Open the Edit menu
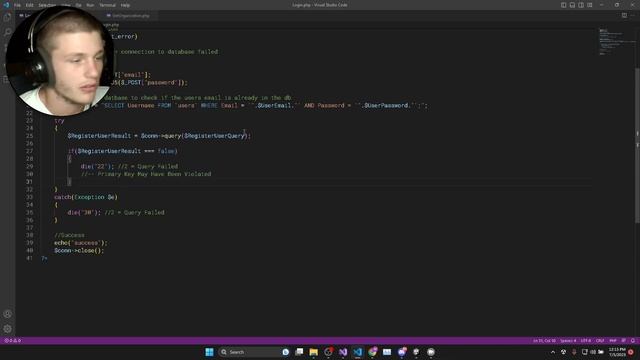This screenshot has width=640, height=360. [x=30, y=5]
